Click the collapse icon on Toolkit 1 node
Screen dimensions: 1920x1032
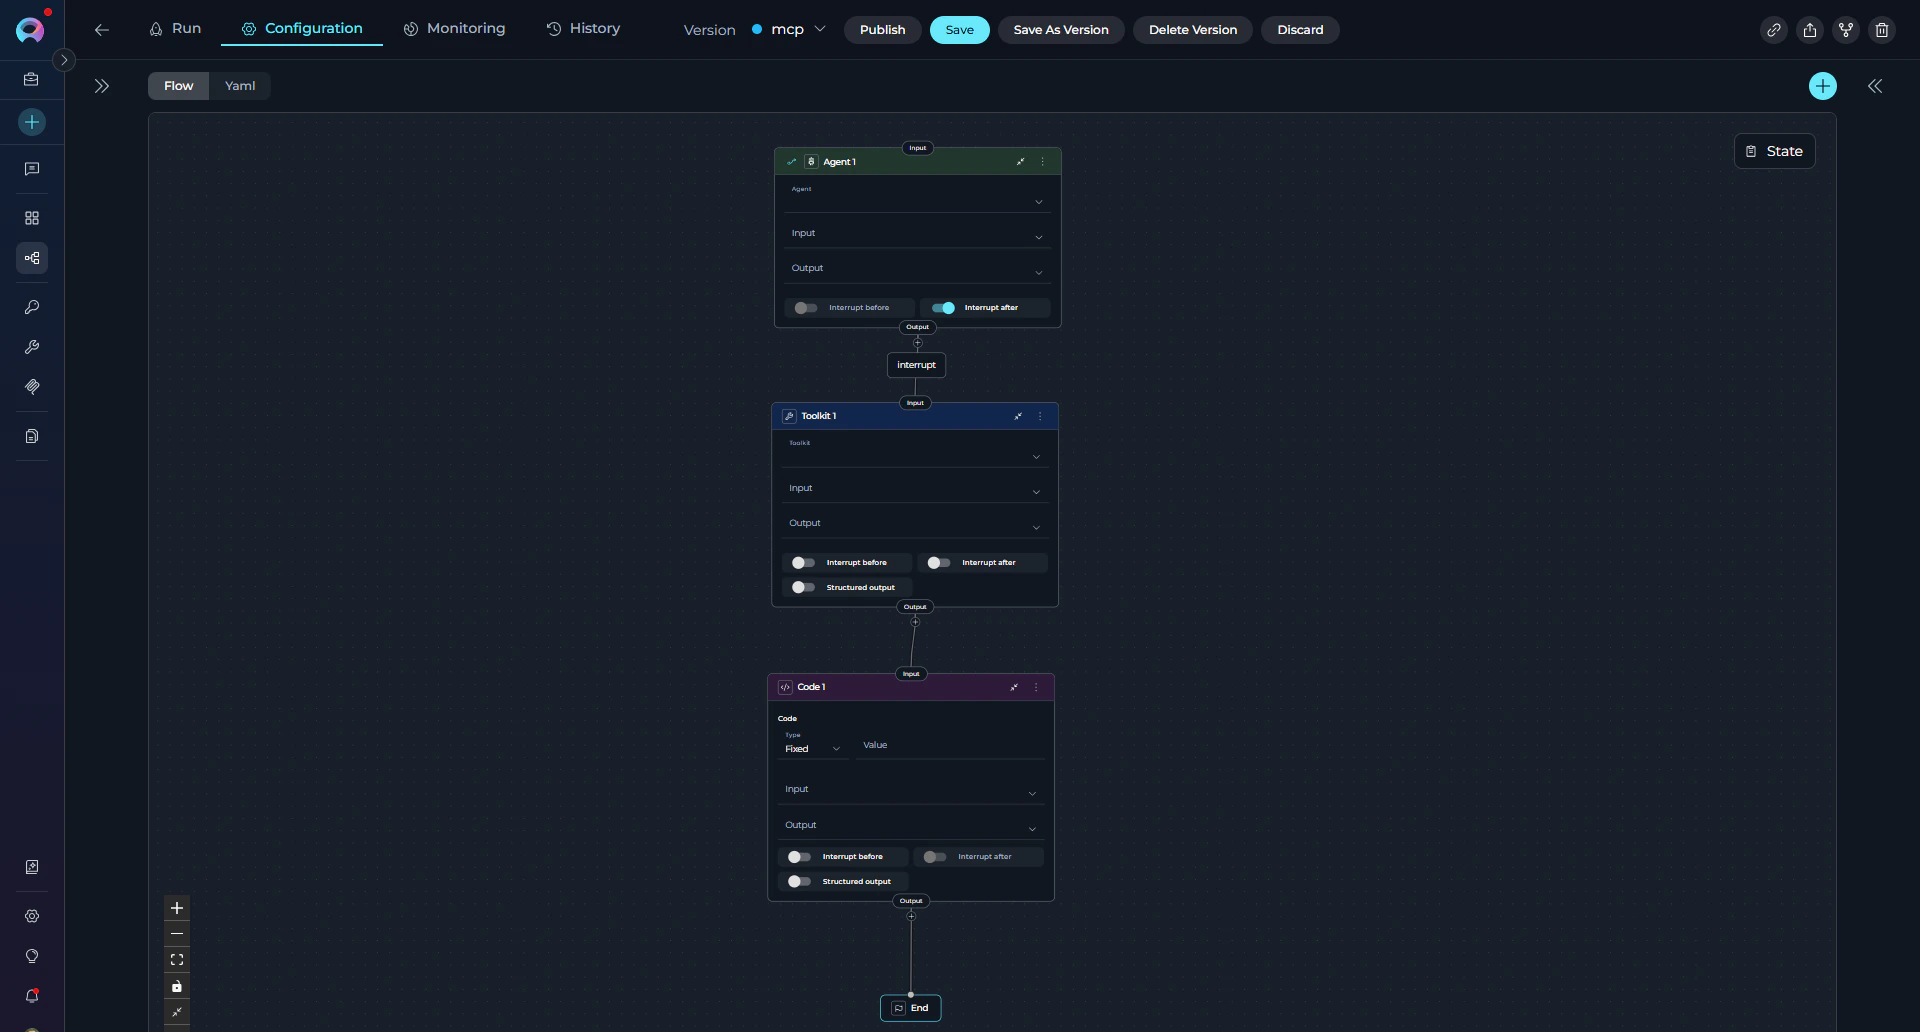tap(1018, 416)
